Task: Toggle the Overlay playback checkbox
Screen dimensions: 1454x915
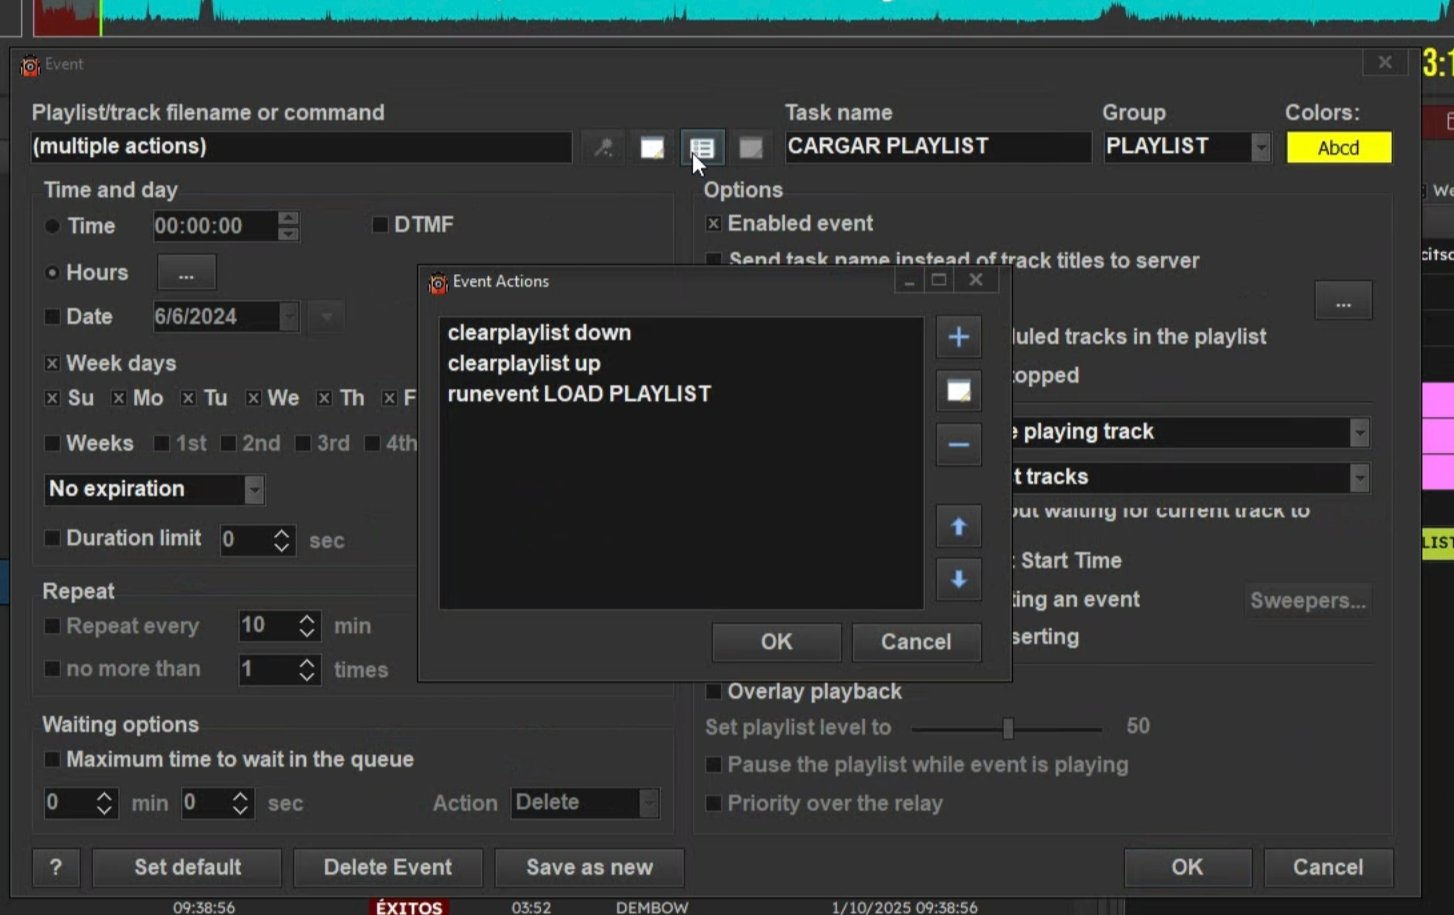Action: tap(714, 691)
